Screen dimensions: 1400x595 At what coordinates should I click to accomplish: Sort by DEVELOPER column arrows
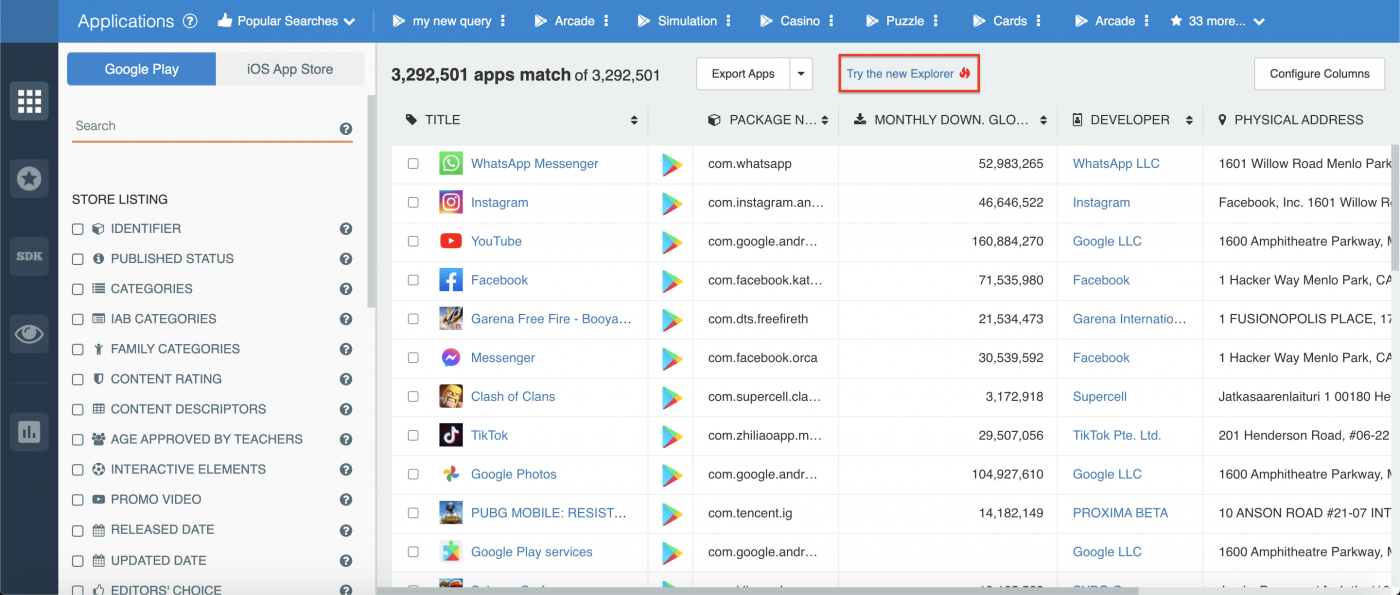tap(1189, 120)
